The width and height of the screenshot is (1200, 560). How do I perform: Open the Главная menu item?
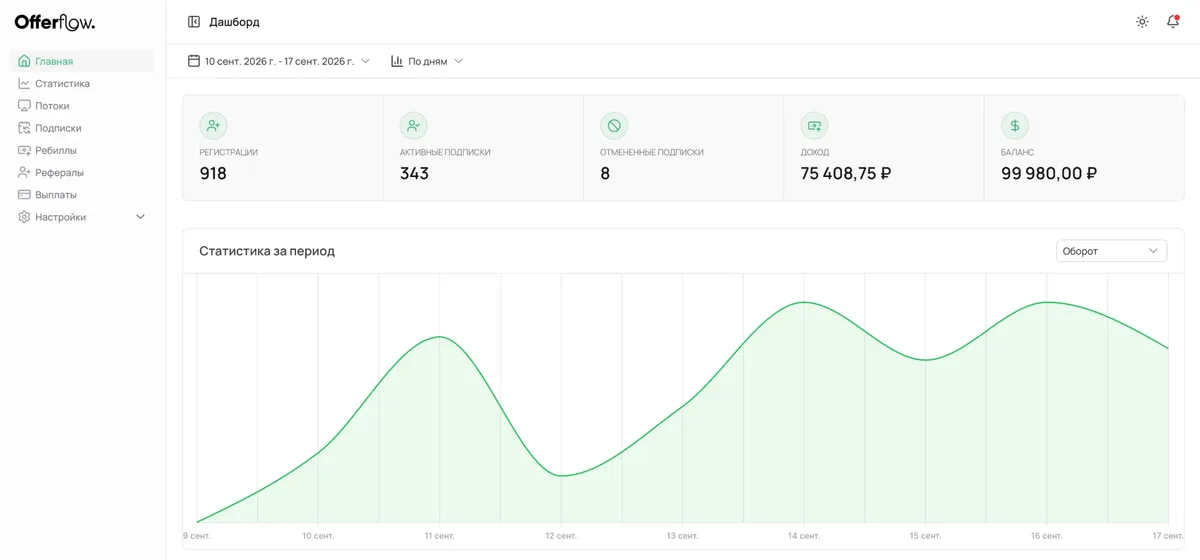tap(82, 61)
